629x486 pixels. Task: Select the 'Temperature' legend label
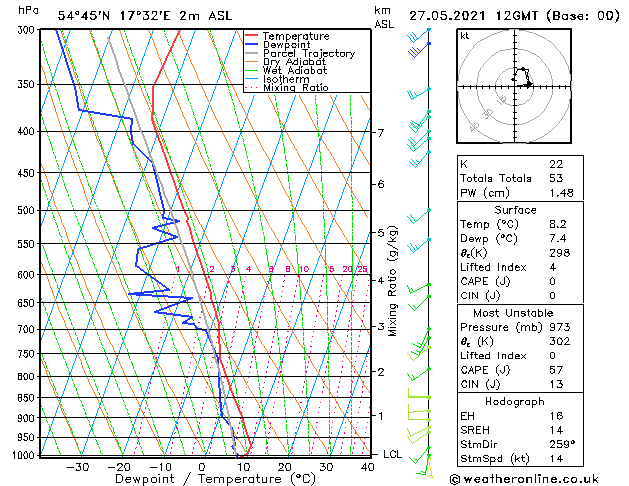[296, 36]
